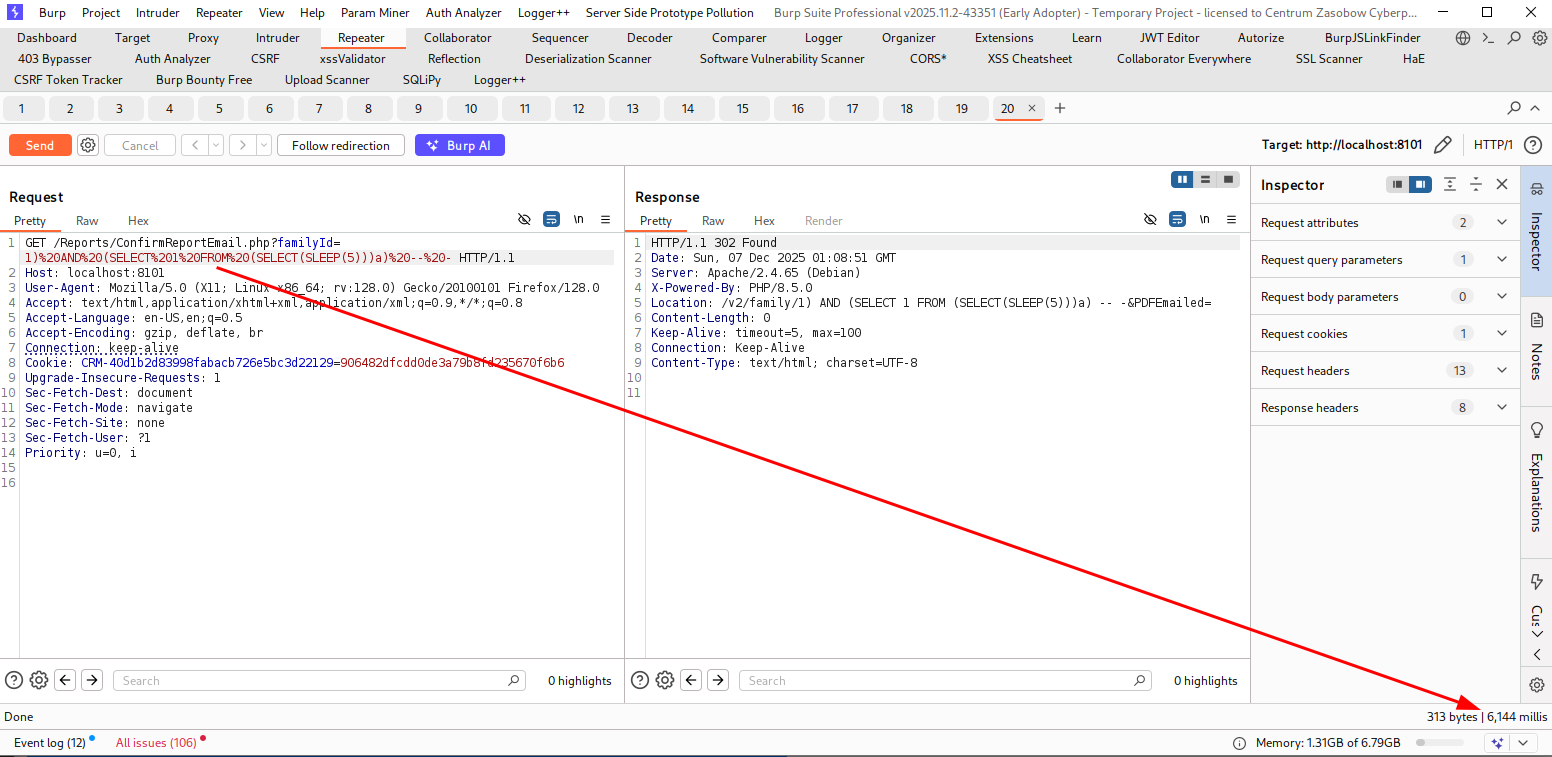1552x757 pixels.
Task: Toggle \n display in Response panel
Action: point(1204,219)
